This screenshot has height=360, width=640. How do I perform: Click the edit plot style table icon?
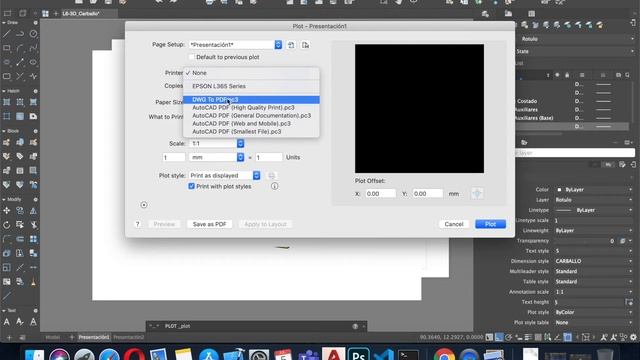tap(271, 176)
